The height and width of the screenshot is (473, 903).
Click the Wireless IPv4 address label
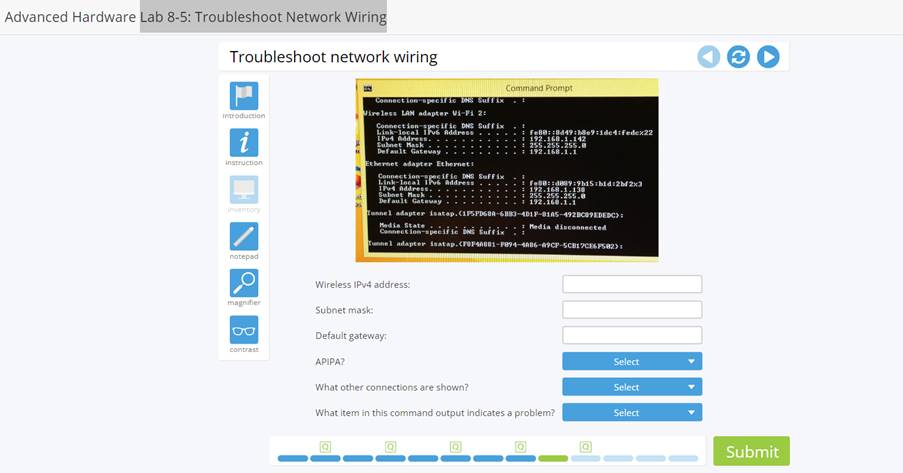click(362, 285)
